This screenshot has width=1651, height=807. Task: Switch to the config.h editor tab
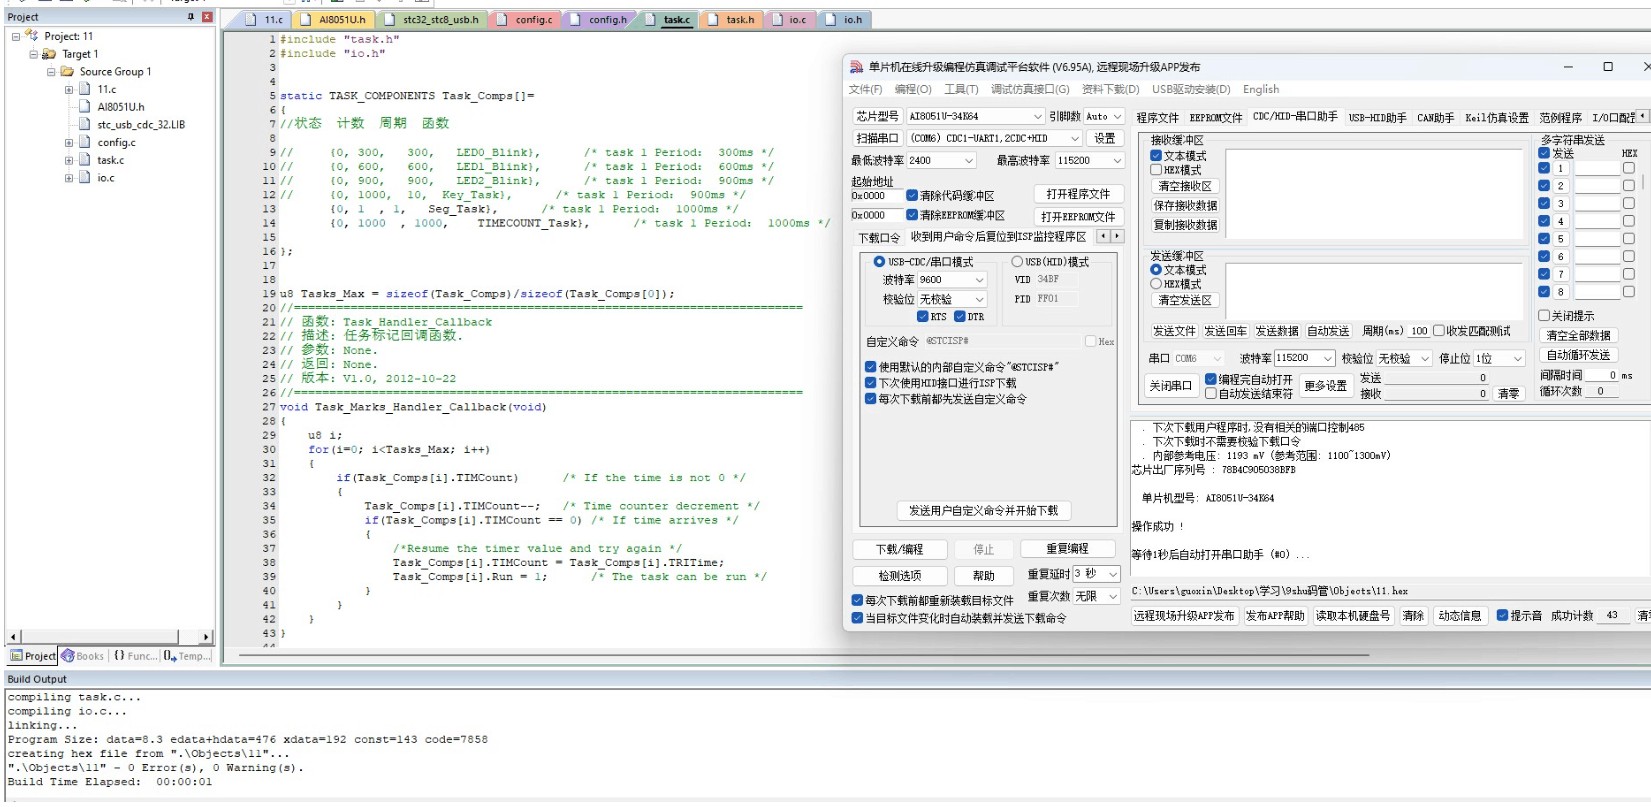click(x=607, y=20)
